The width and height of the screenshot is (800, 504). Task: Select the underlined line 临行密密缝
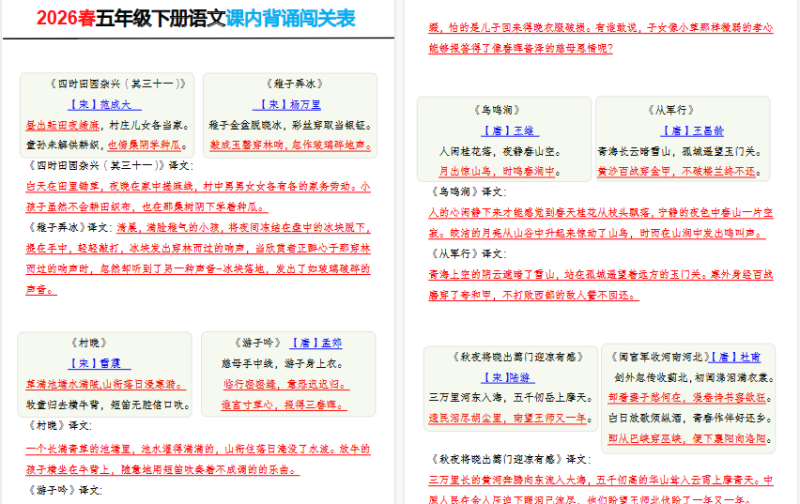(250, 384)
